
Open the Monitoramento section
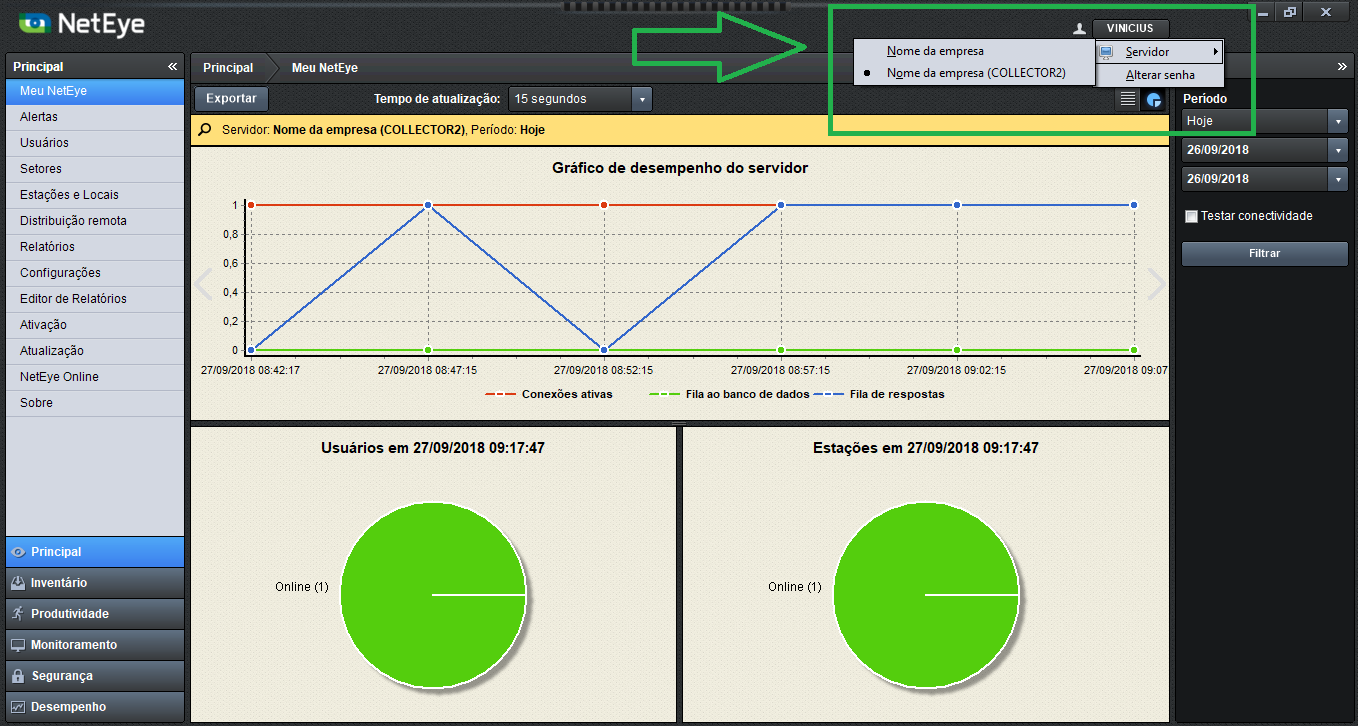pyautogui.click(x=95, y=644)
